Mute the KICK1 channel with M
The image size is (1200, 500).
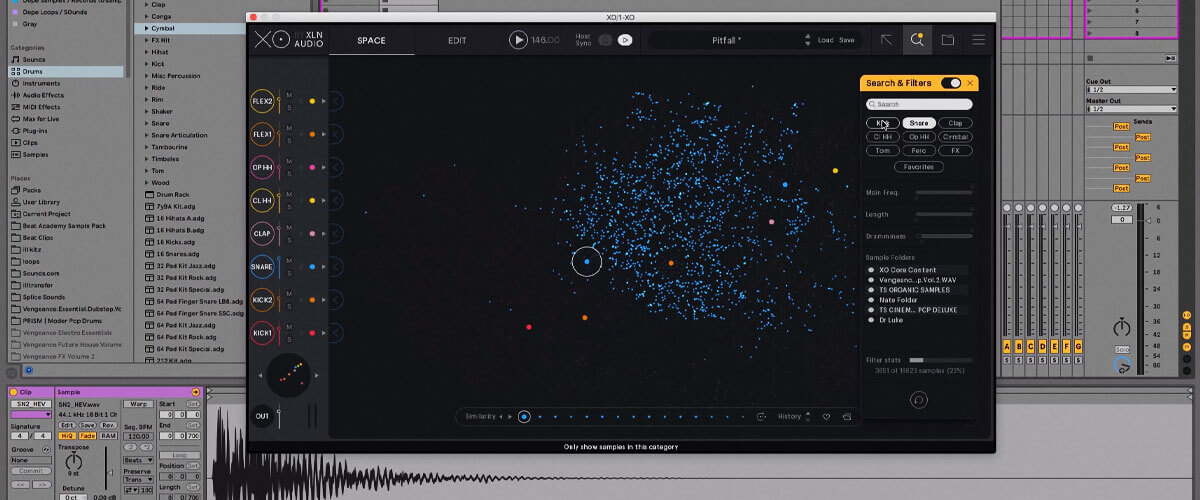coord(289,327)
